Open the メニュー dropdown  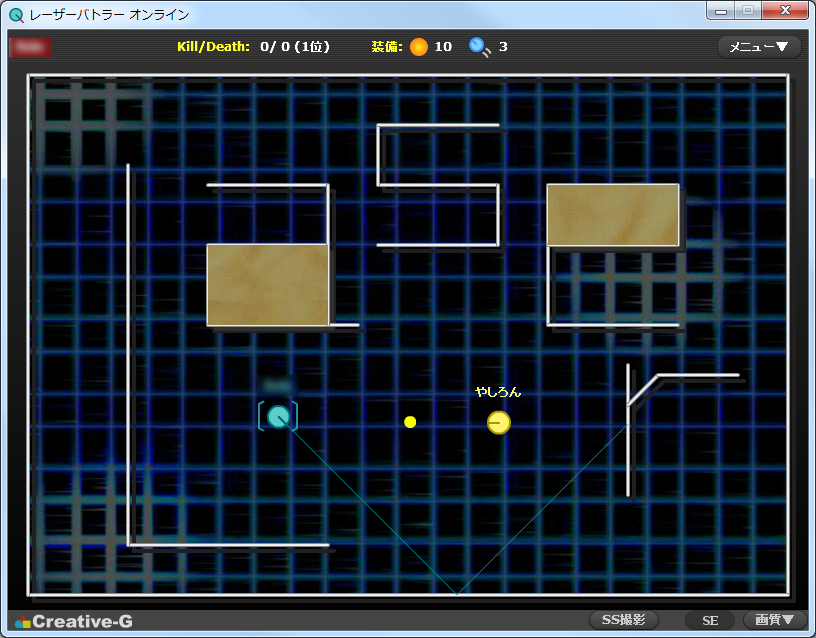759,47
